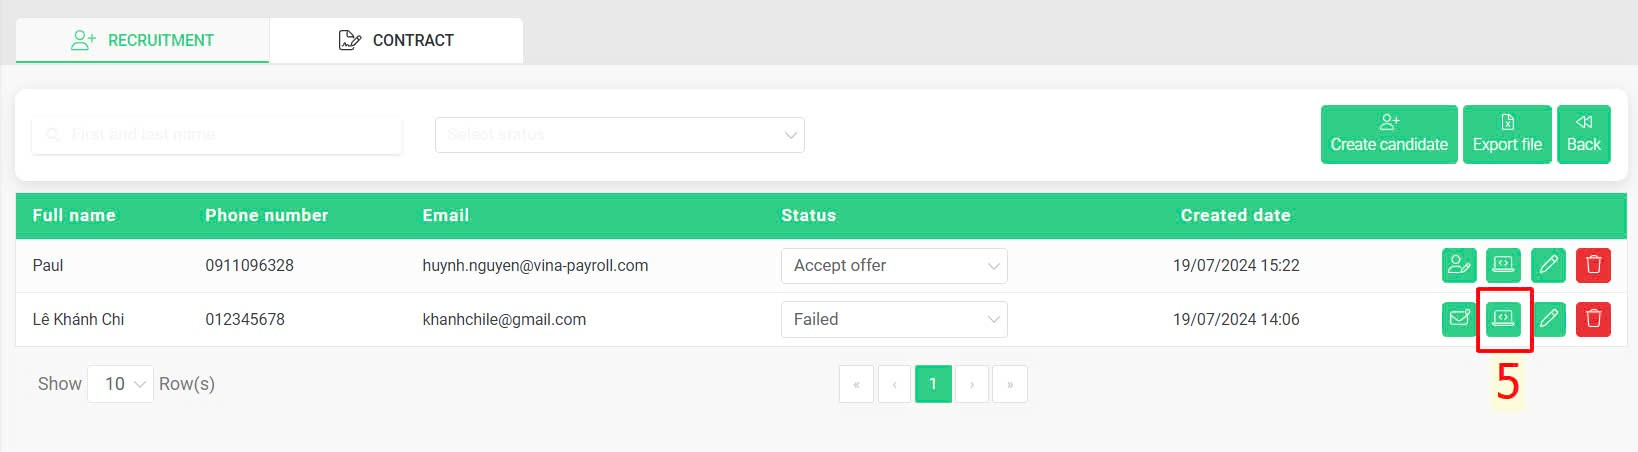The height and width of the screenshot is (452, 1638).
Task: Go to pagination page 1
Action: coord(933,384)
